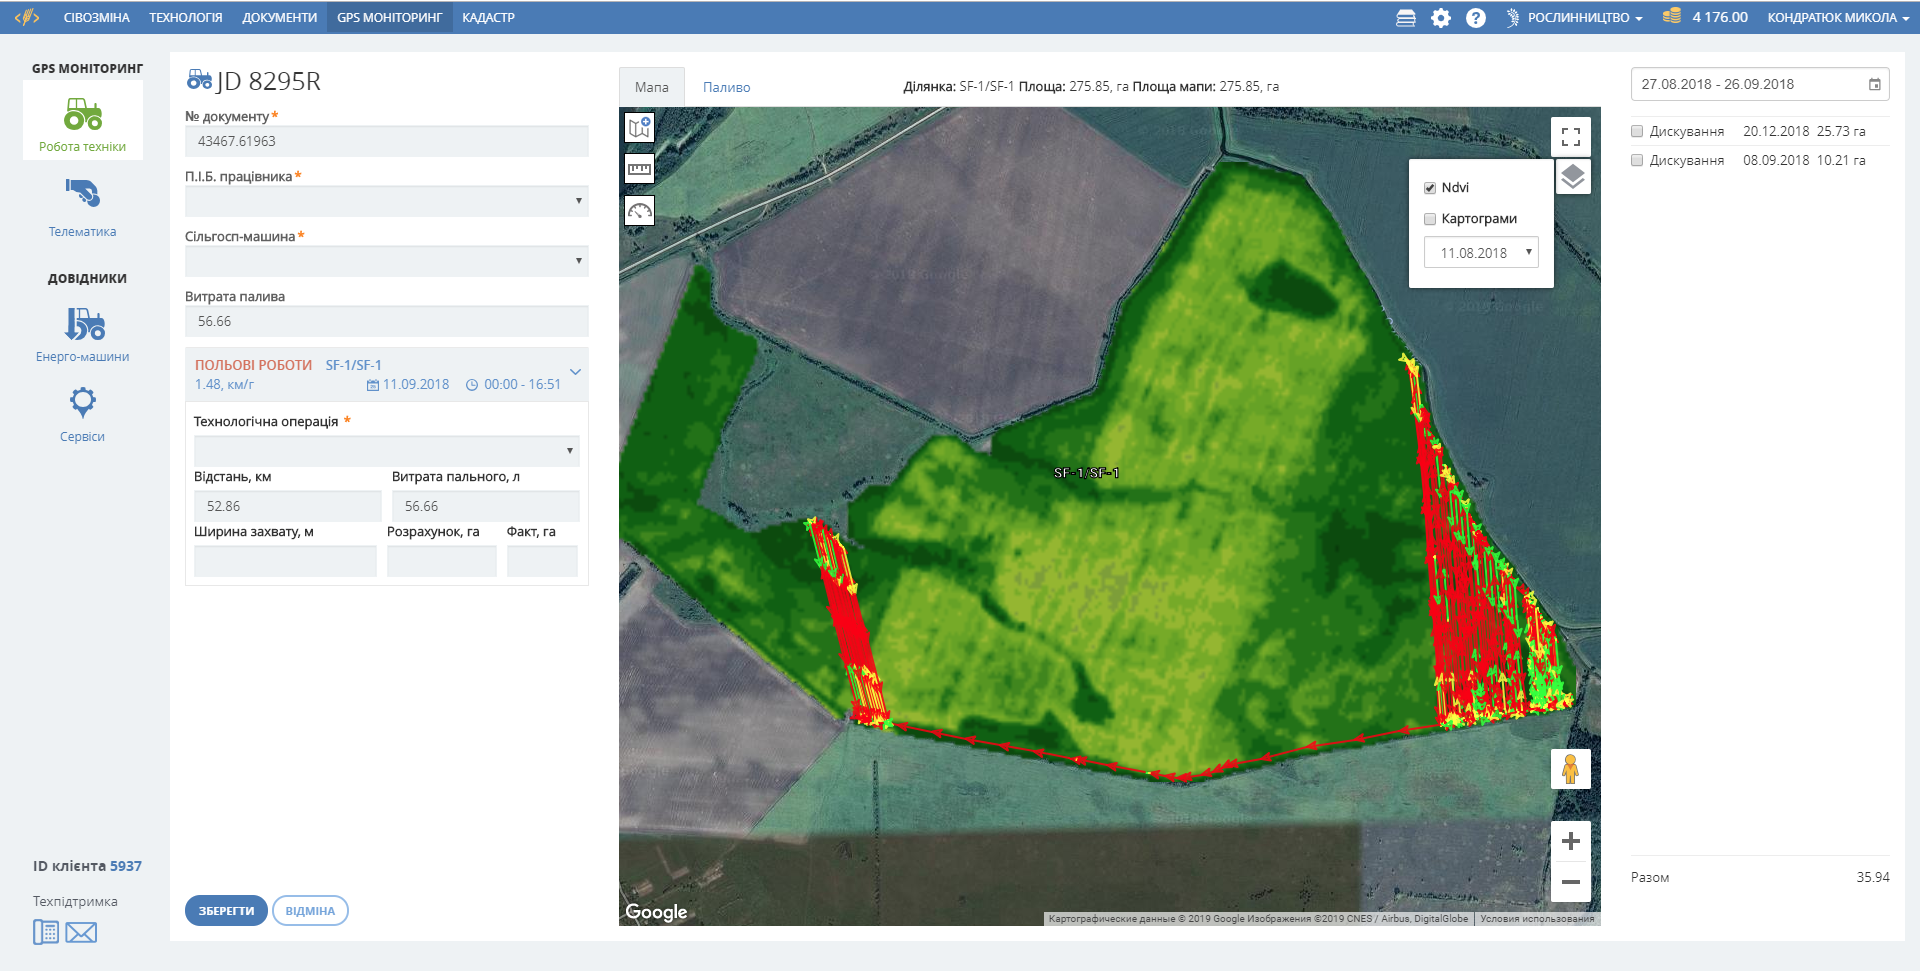This screenshot has height=971, width=1920.
Task: Click the ruler measure tool on map
Action: [639, 169]
